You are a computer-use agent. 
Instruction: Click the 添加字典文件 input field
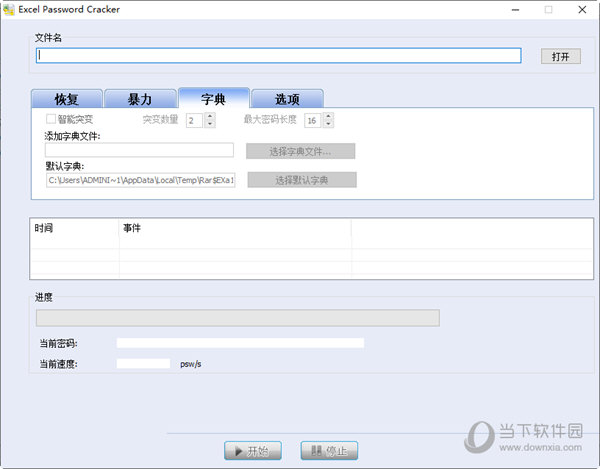tap(139, 150)
